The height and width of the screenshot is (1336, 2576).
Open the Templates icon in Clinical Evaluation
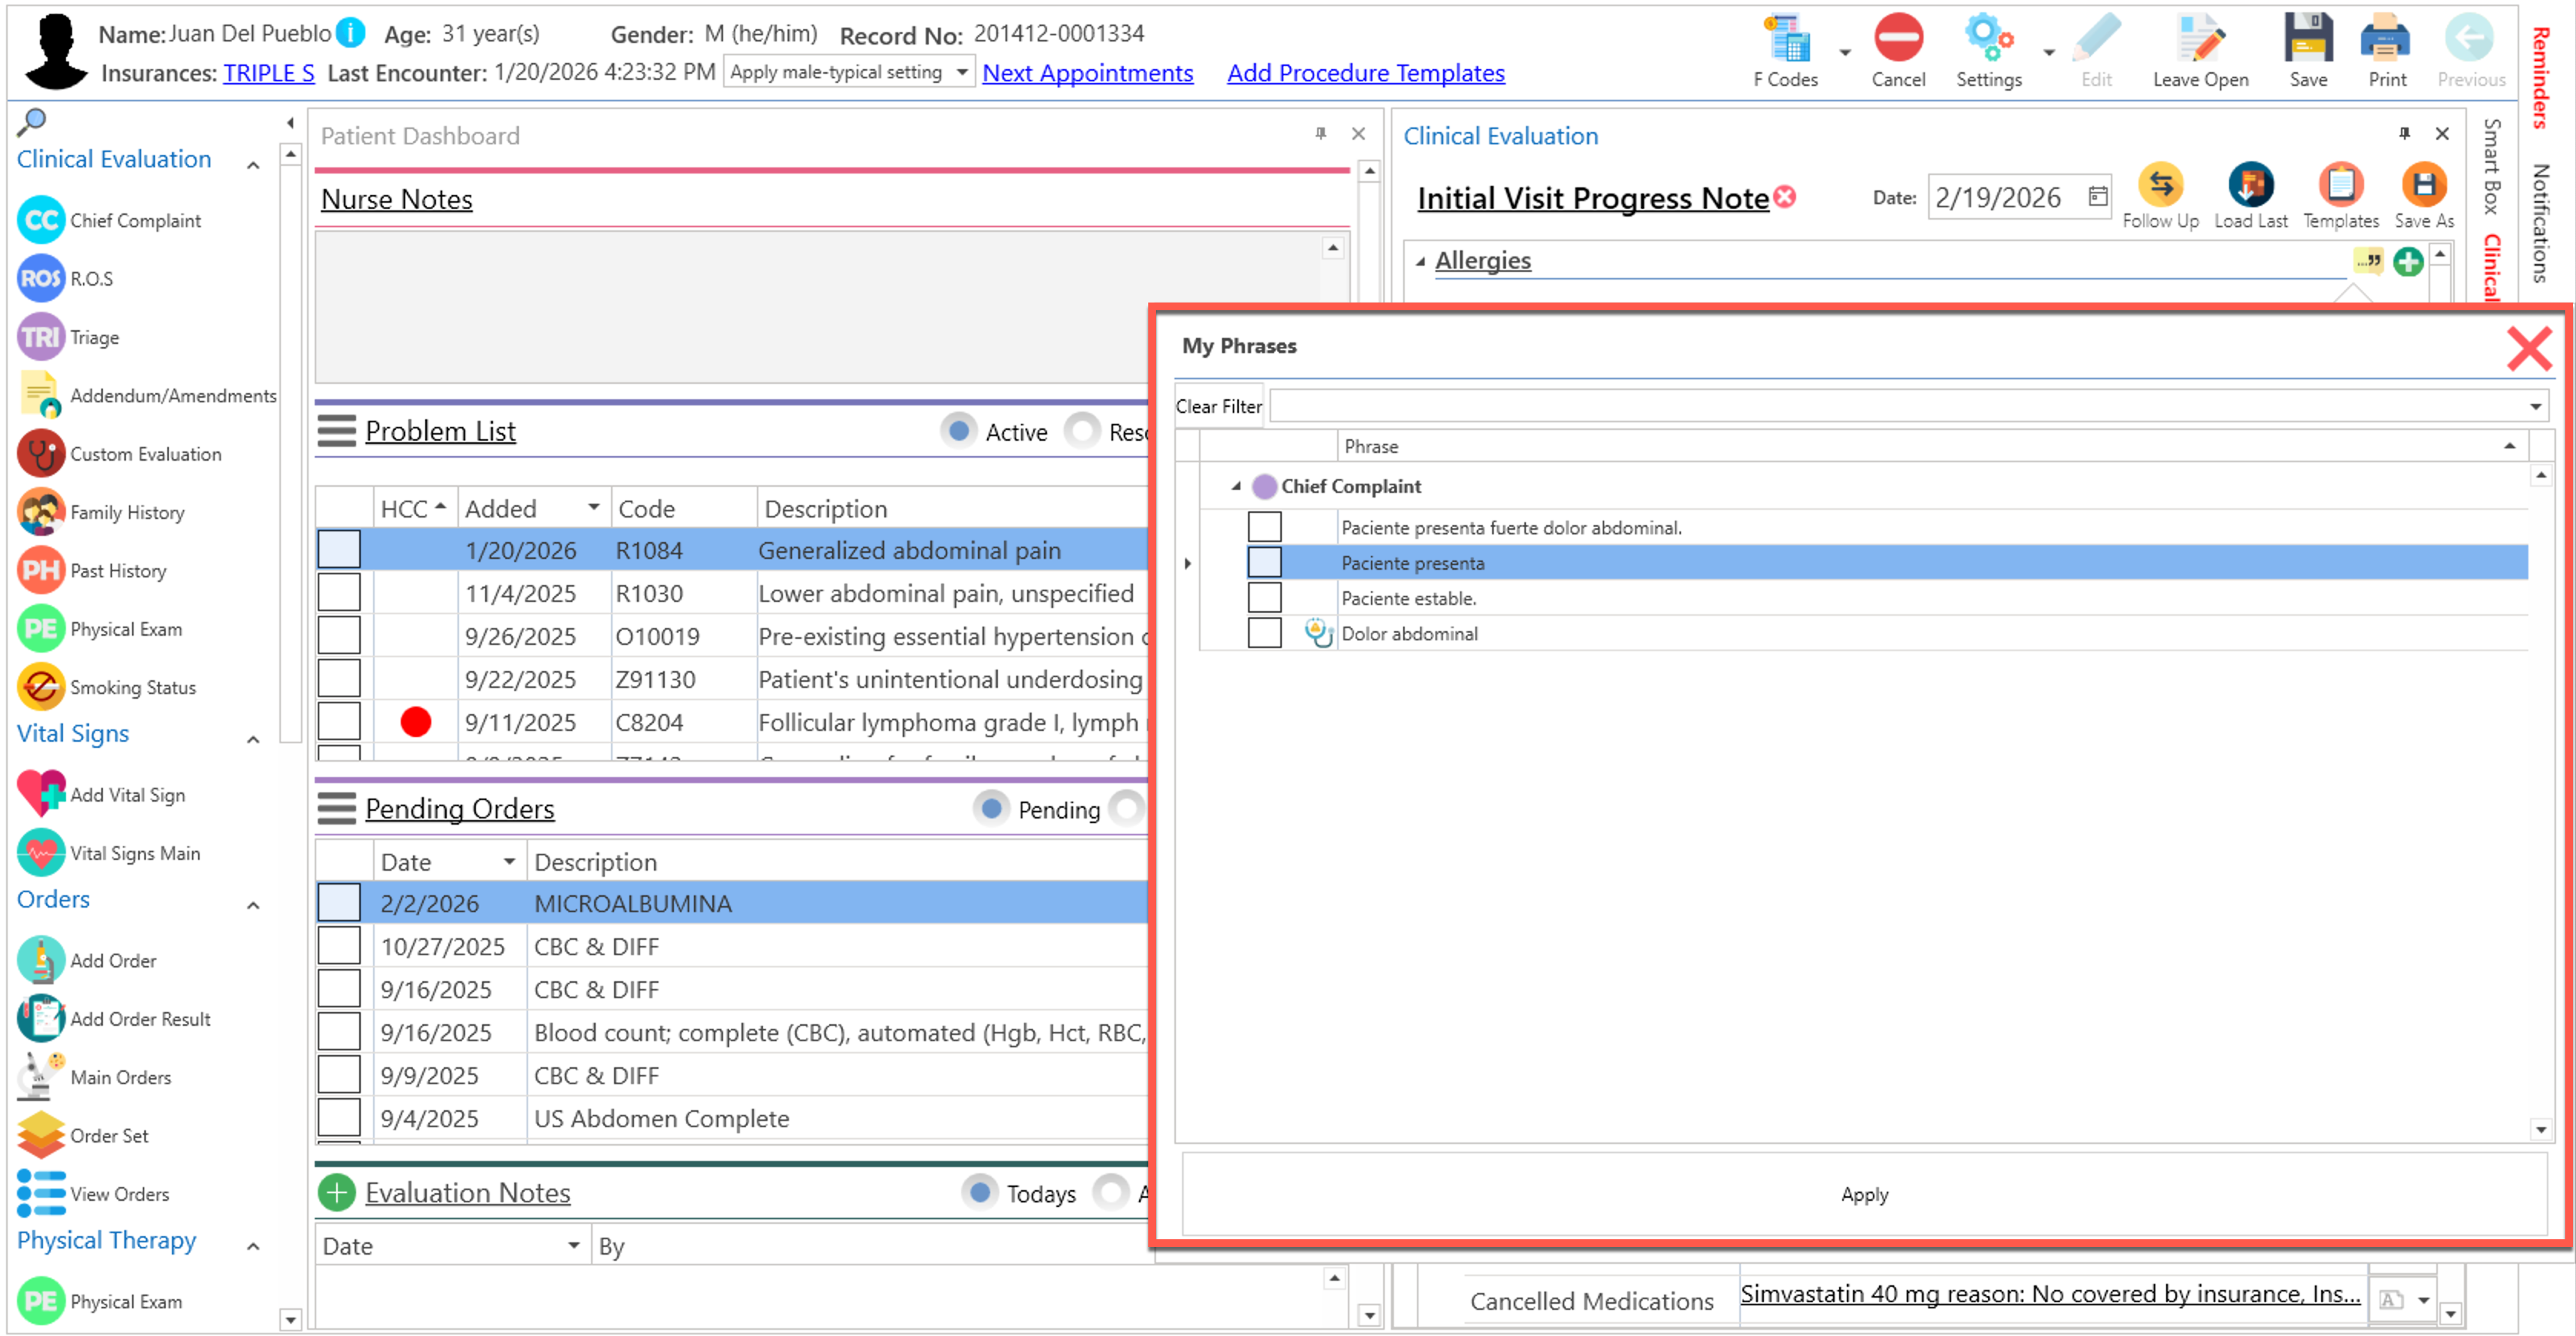coord(2340,185)
